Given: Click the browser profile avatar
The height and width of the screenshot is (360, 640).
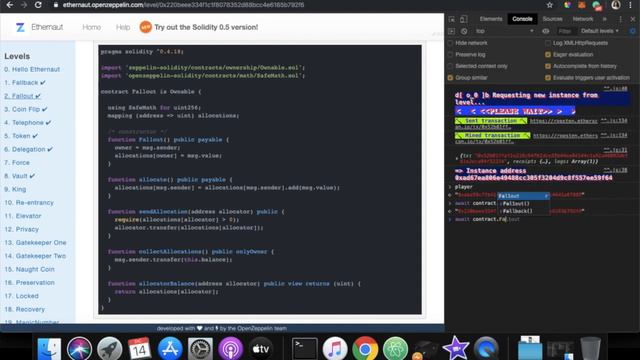Looking at the screenshot, I should click(x=616, y=5).
